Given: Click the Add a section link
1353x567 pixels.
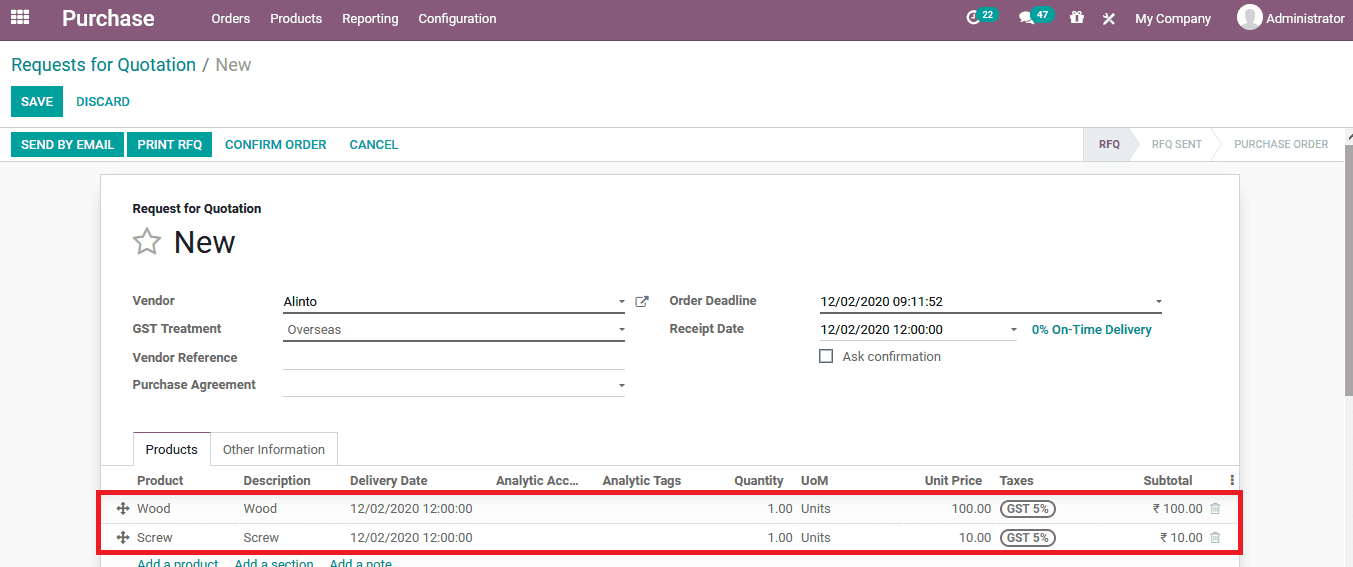Looking at the screenshot, I should tap(274, 563).
